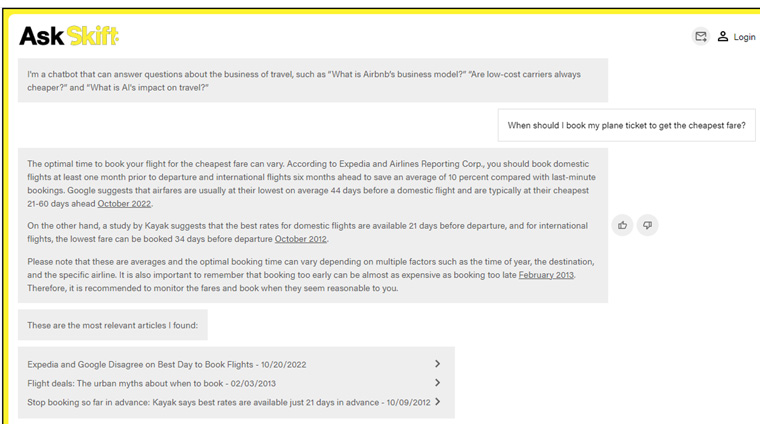
Task: Select the user question message bubble
Action: 626,126
